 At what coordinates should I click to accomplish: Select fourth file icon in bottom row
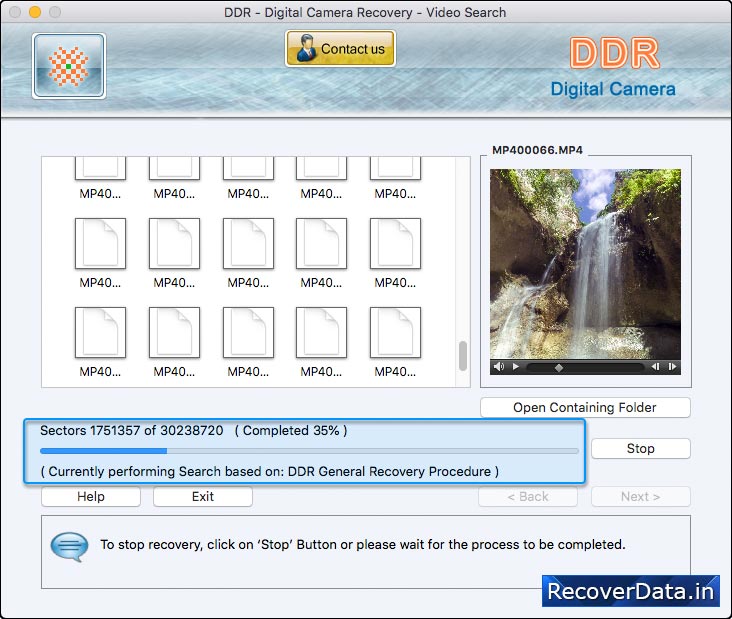321,333
